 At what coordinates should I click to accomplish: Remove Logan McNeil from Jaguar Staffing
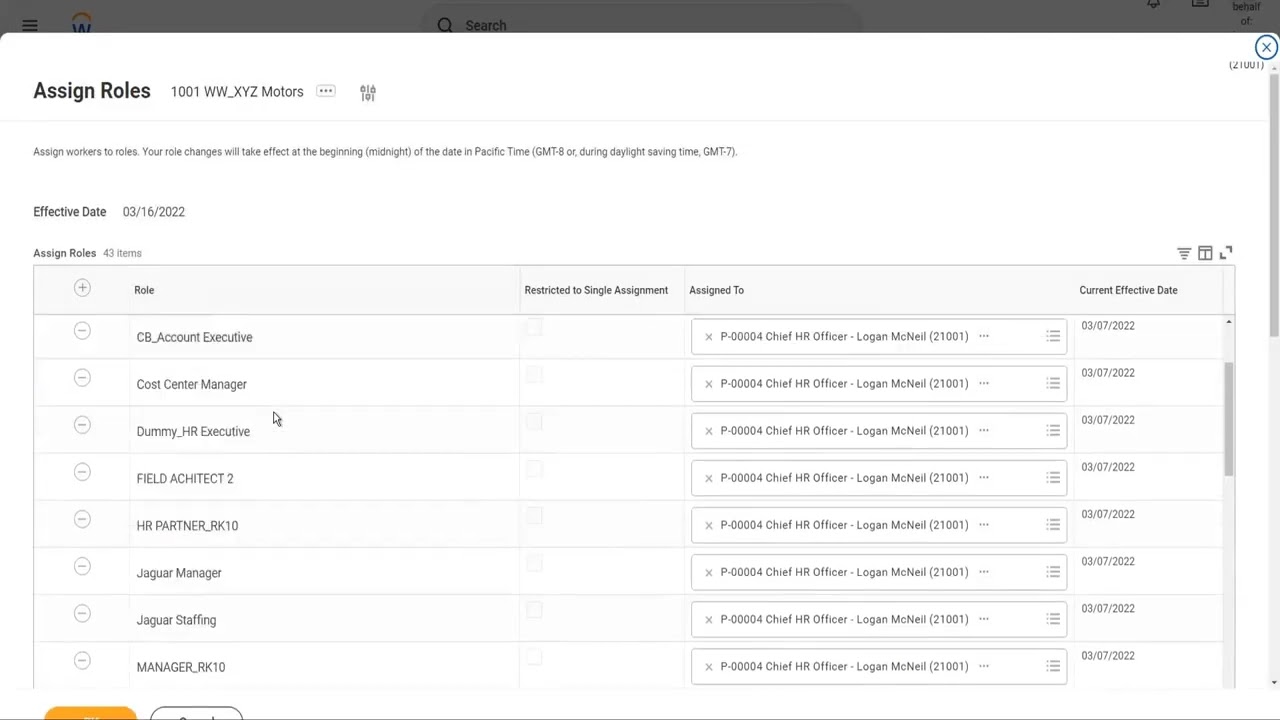click(x=709, y=620)
